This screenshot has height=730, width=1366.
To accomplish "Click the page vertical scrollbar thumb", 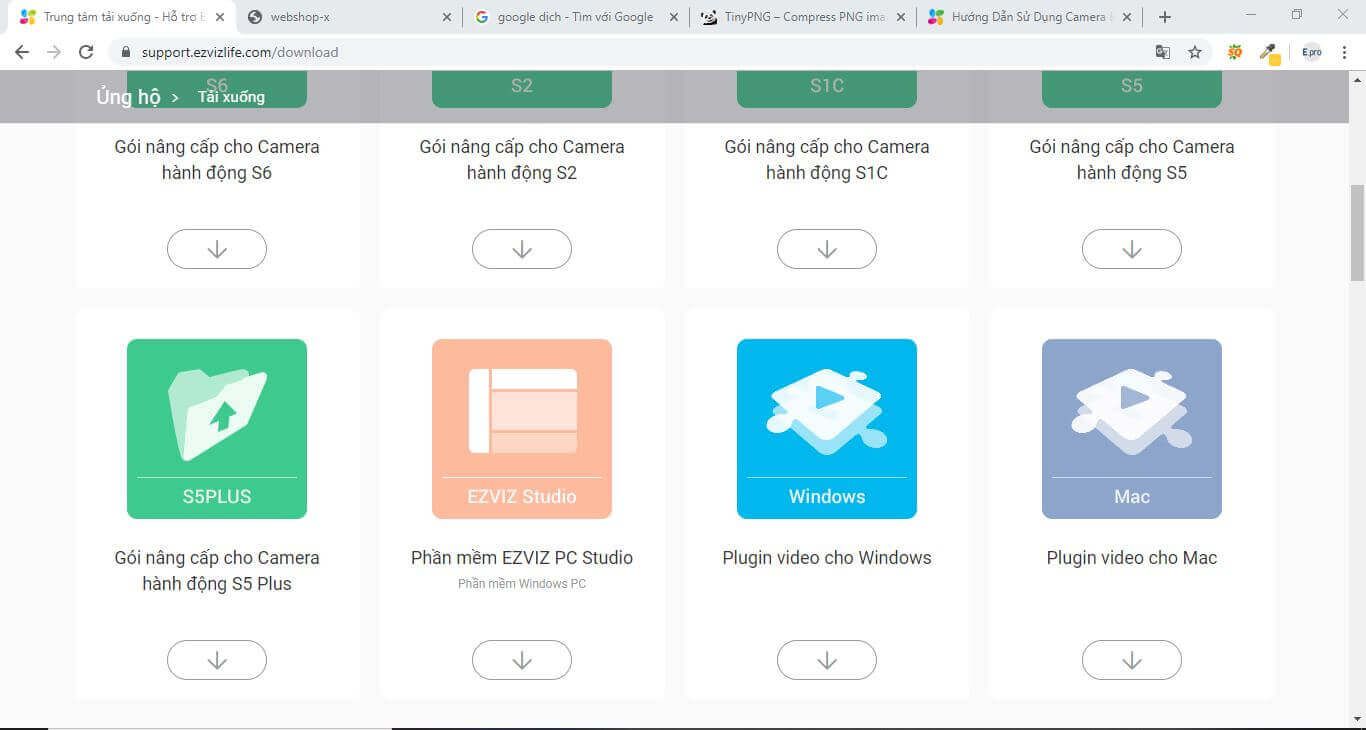I will [1357, 232].
